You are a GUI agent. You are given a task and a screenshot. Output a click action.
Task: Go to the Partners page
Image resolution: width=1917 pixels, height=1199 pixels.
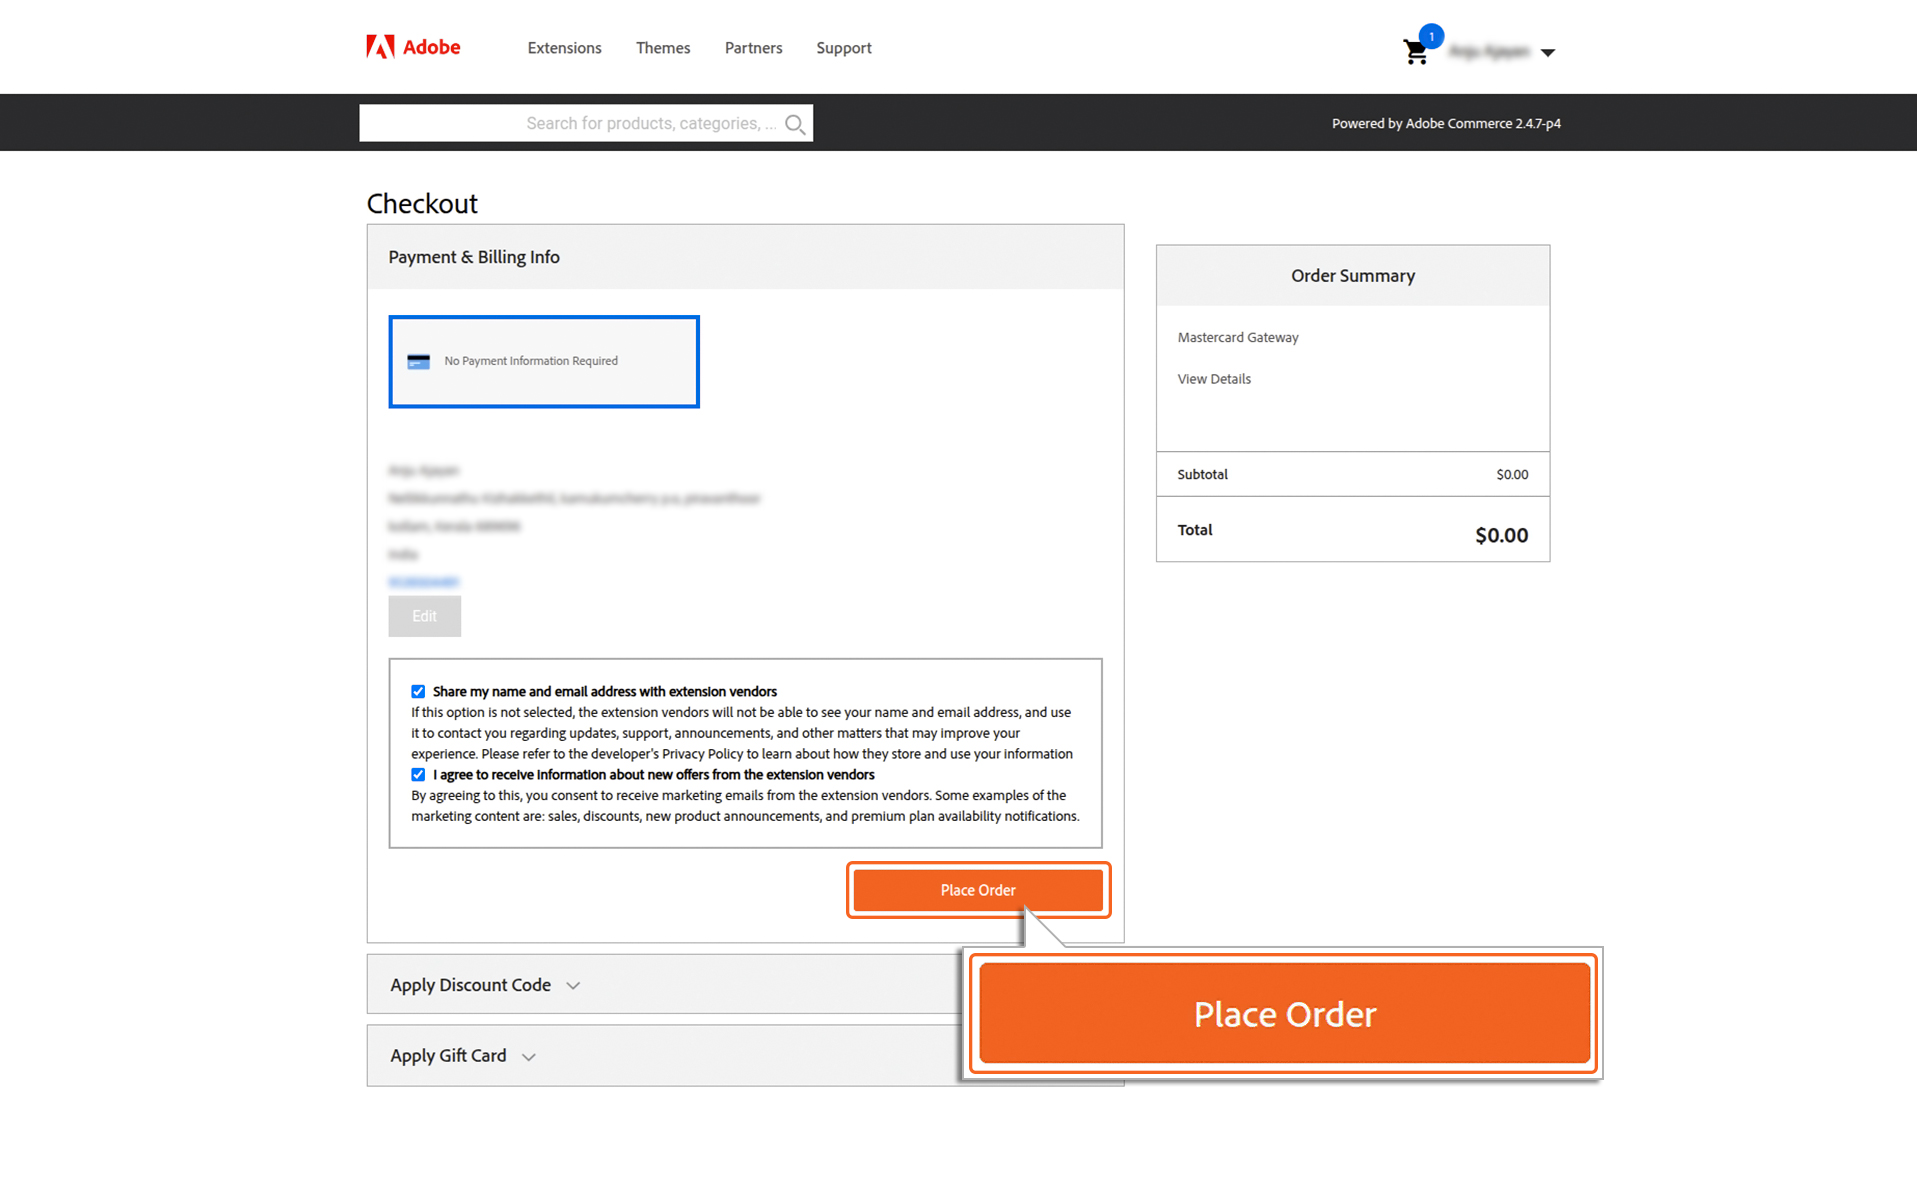[x=753, y=48]
